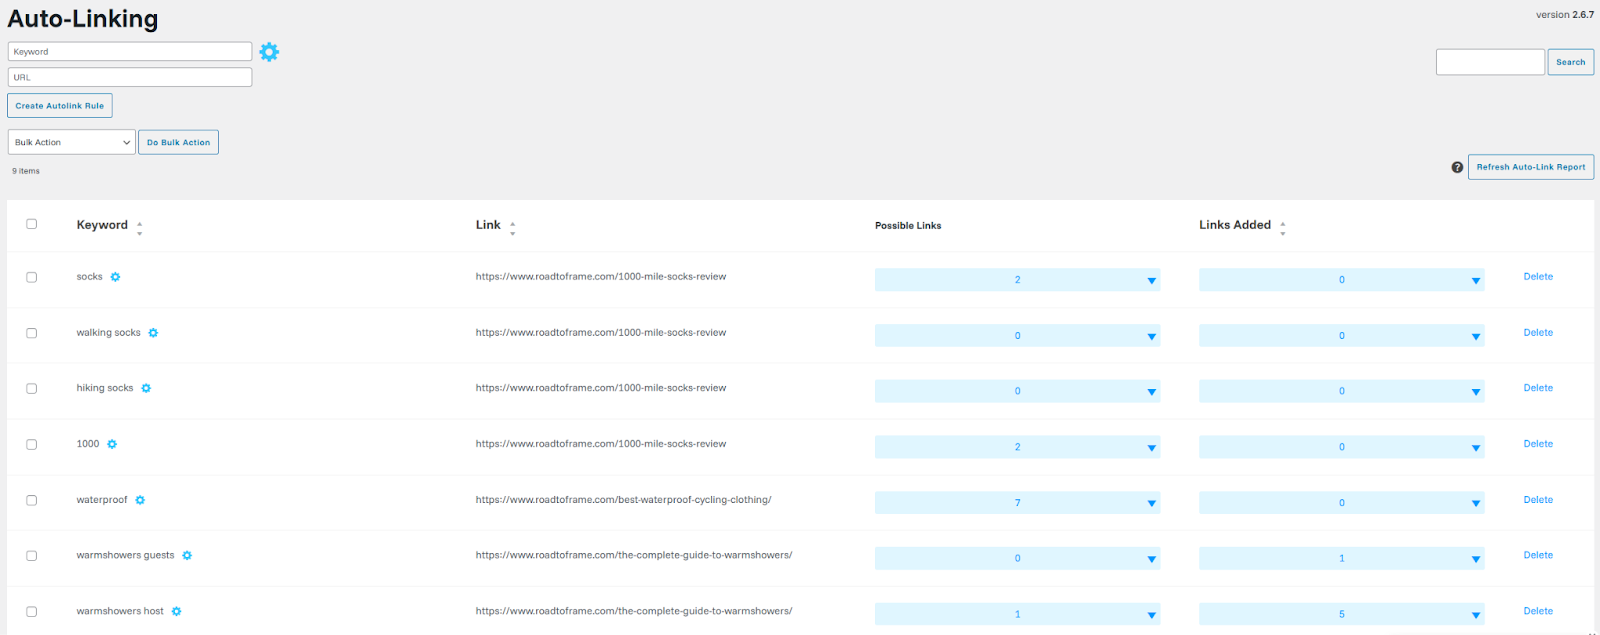Check the hiking socks row checkbox
Viewport: 1600px width, 635px height.
[x=31, y=388]
